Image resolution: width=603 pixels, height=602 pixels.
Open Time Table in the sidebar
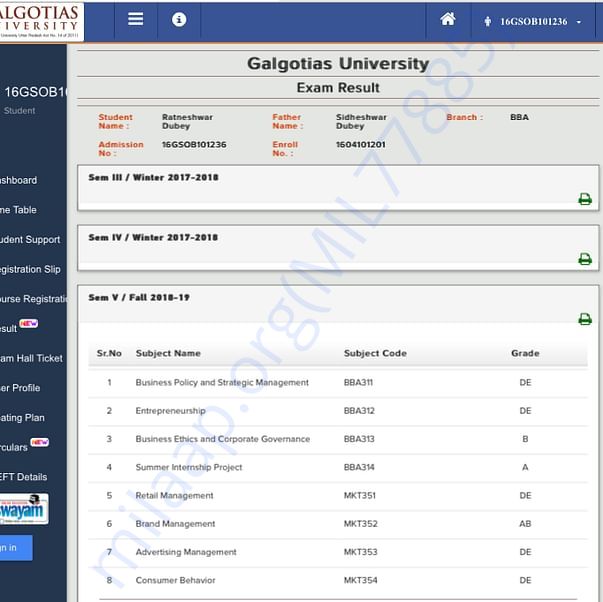click(x=18, y=210)
